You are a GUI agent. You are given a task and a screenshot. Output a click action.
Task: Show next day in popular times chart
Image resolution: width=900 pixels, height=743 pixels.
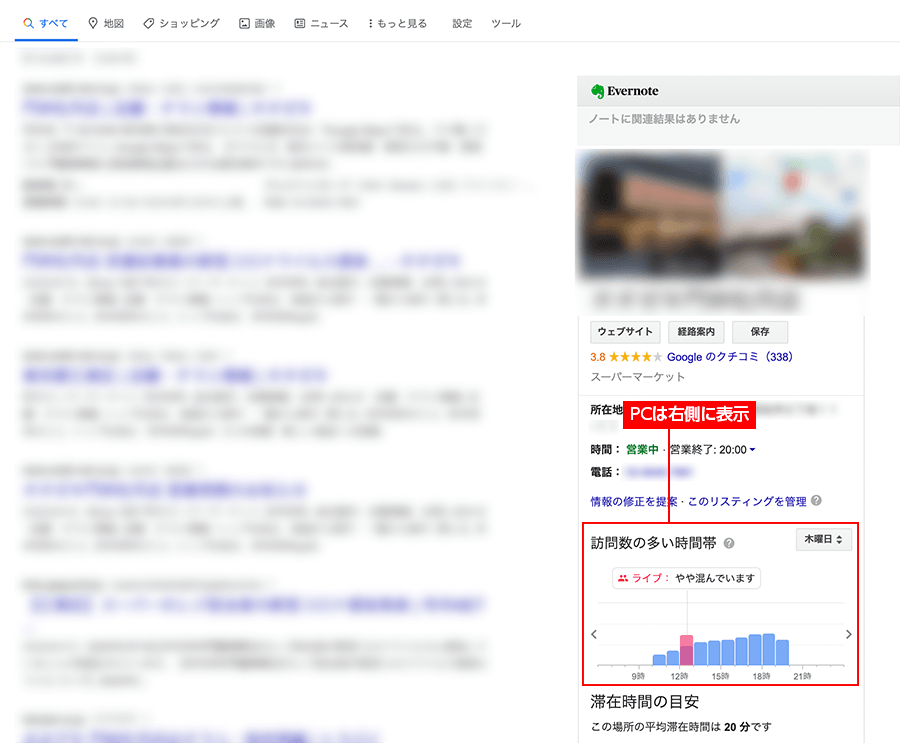point(848,634)
